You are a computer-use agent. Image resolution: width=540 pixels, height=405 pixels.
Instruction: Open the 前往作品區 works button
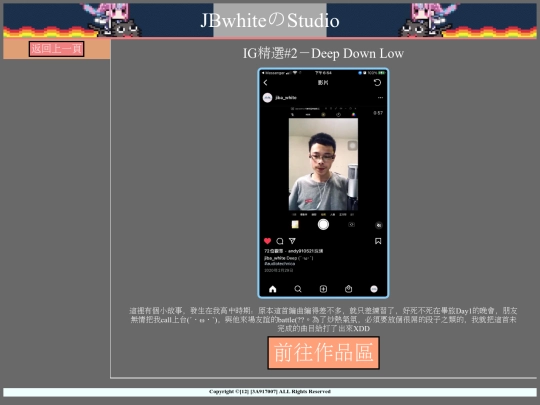point(323,353)
